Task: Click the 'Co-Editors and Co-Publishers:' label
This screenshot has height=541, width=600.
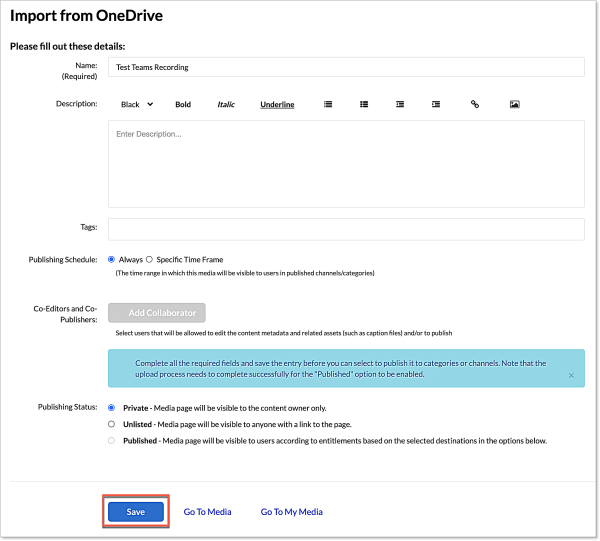Action: [65, 314]
